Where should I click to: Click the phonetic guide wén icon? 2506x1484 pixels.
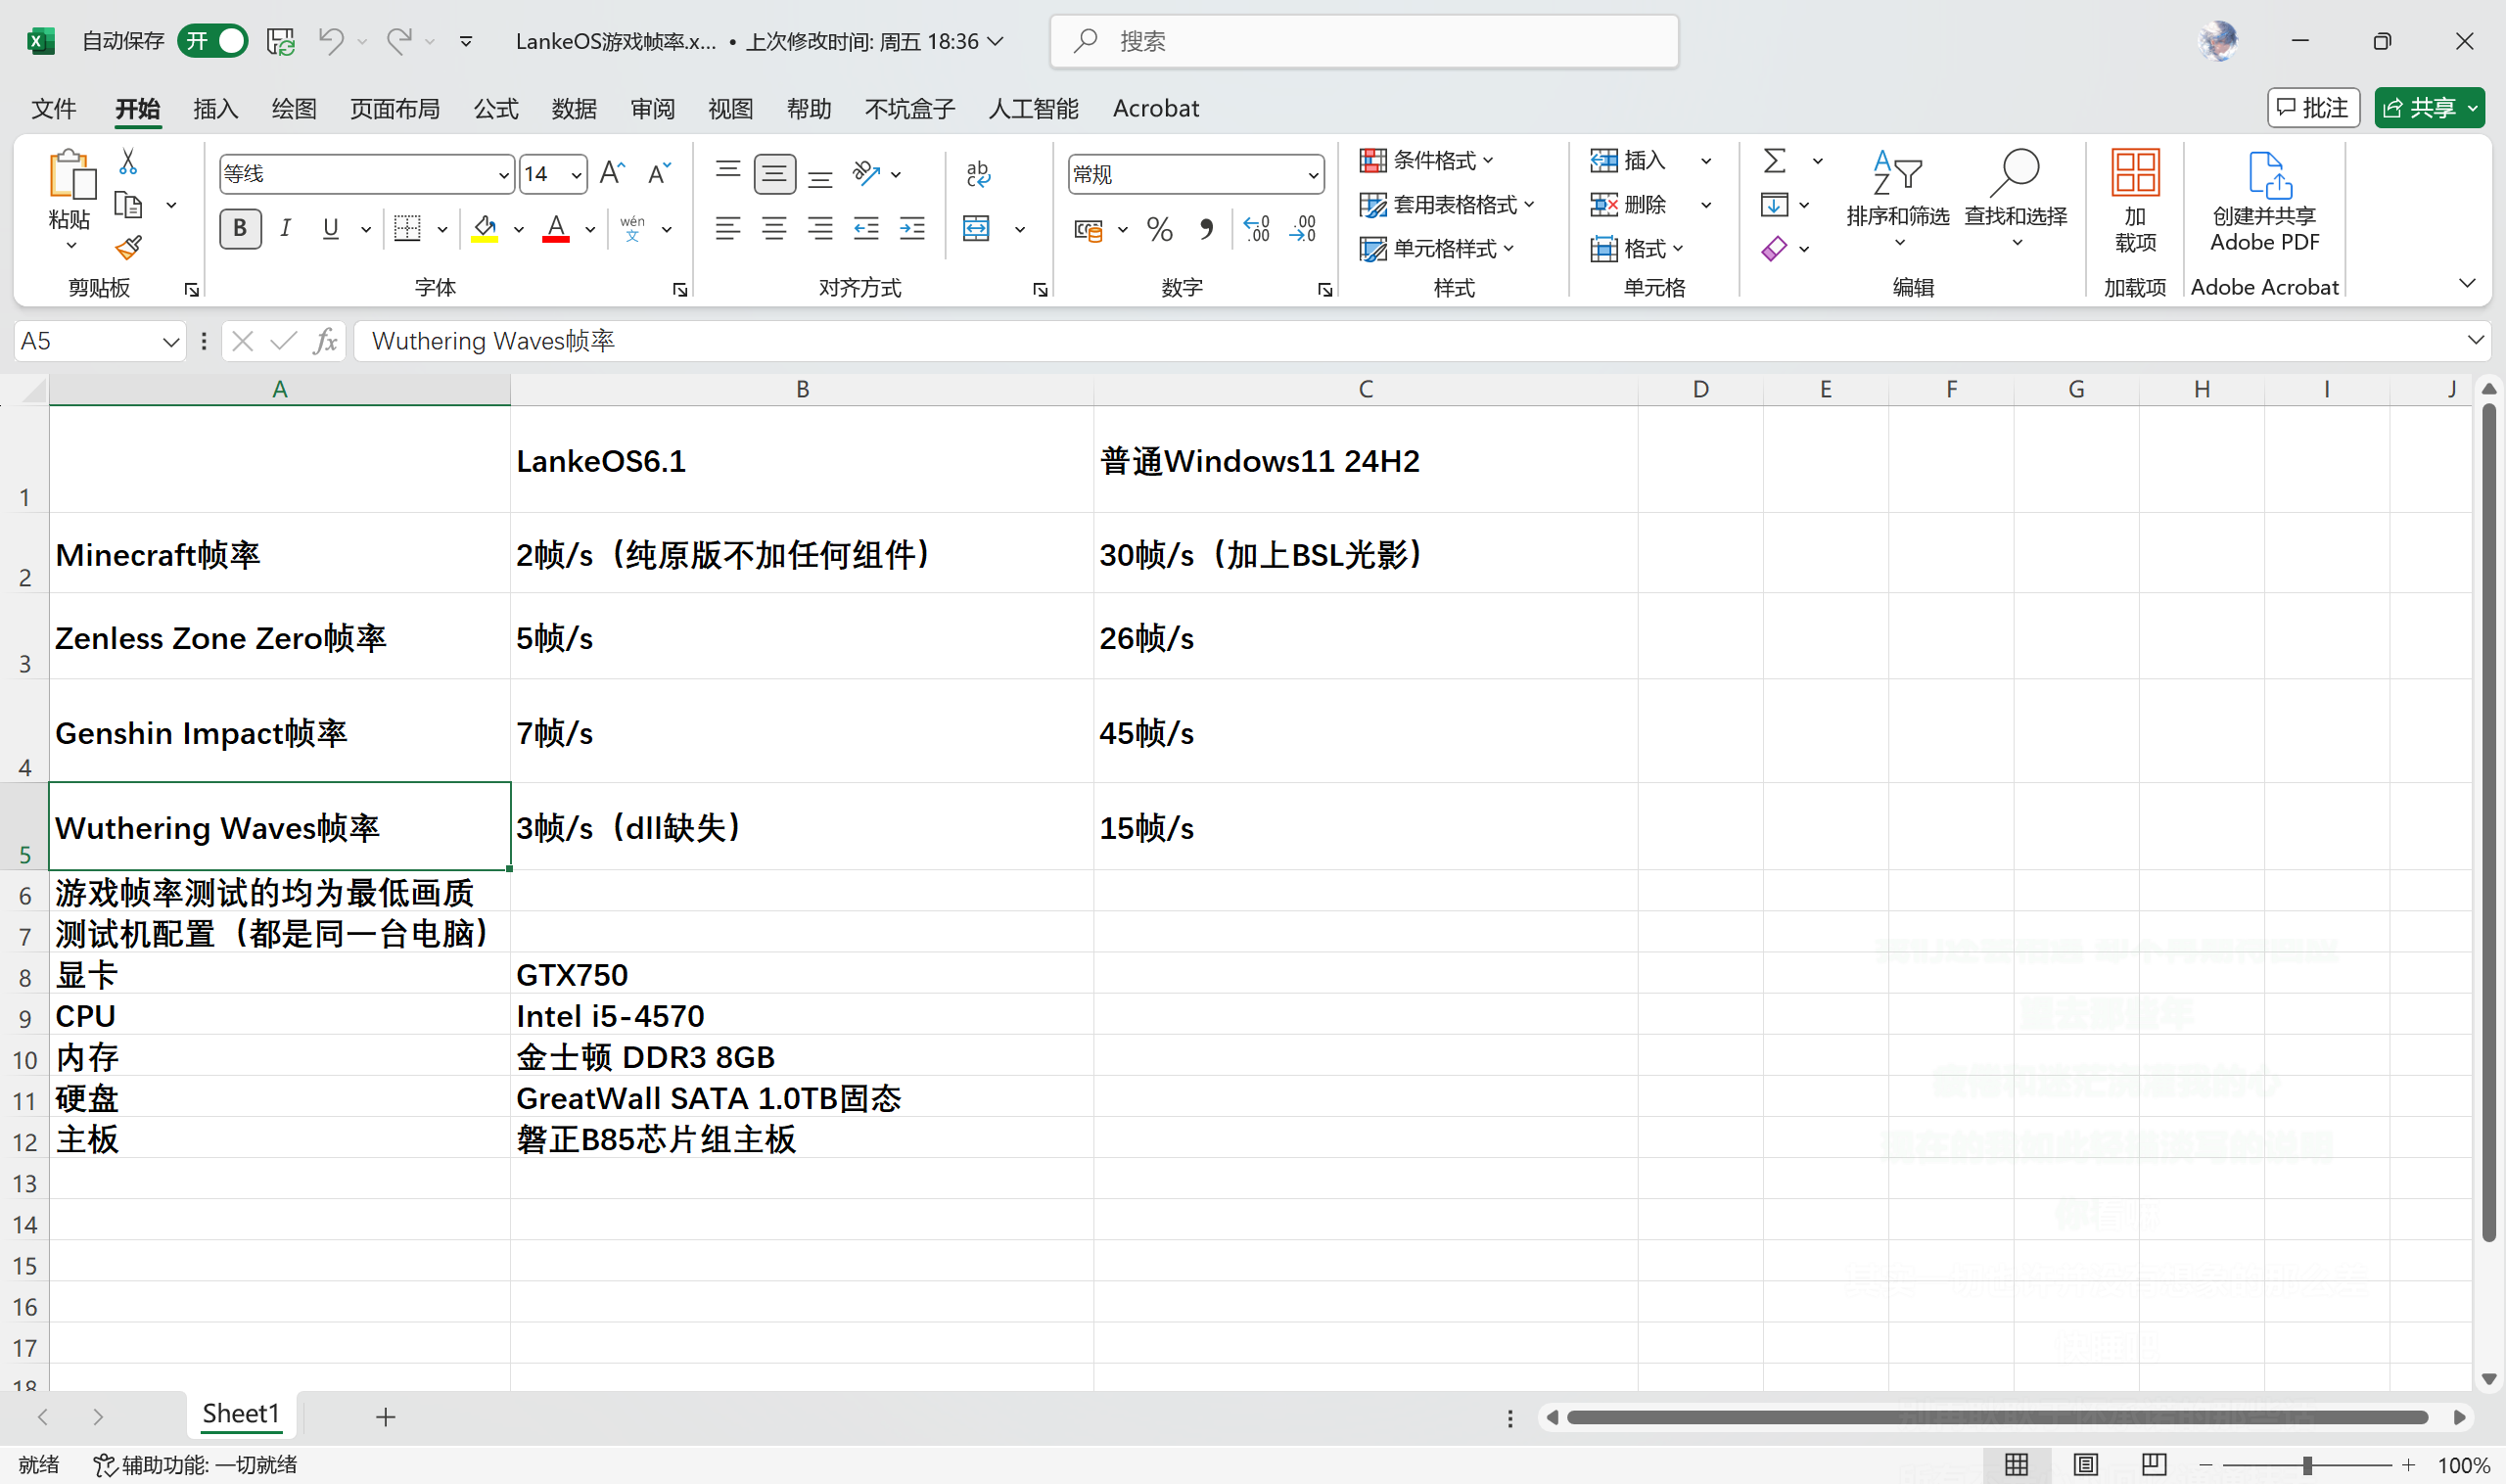pyautogui.click(x=632, y=229)
